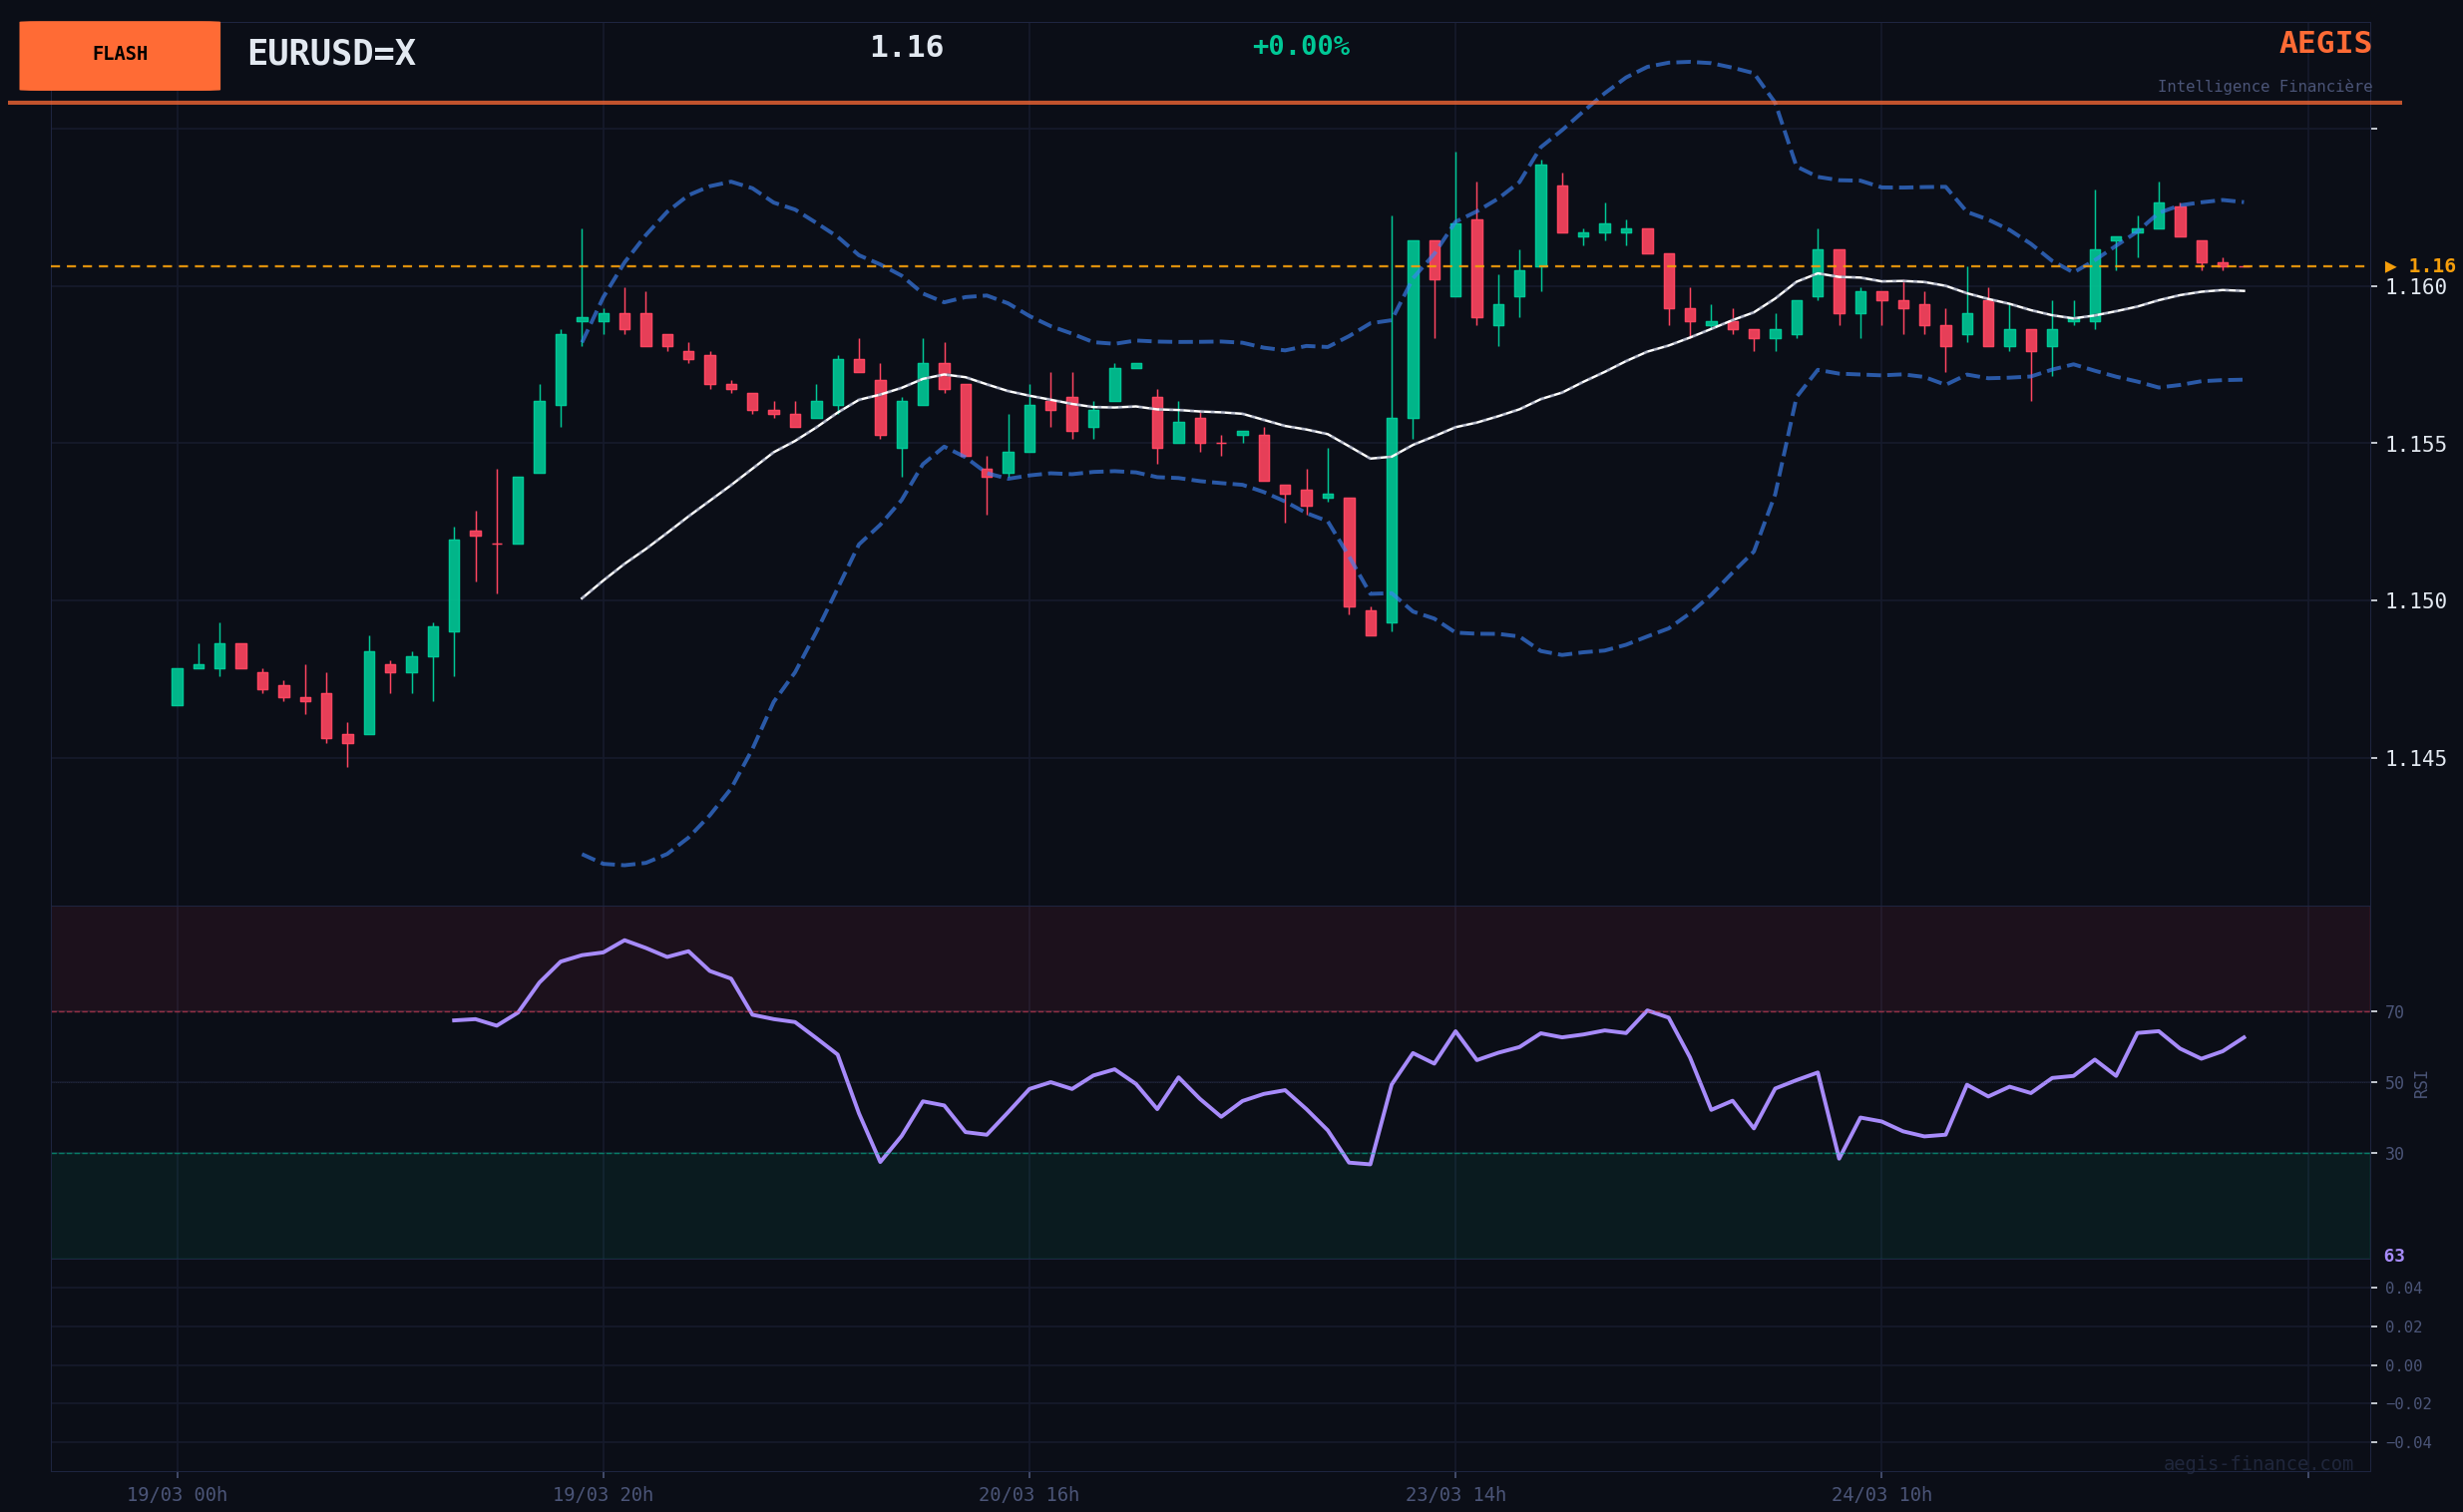The height and width of the screenshot is (1512, 2463).
Task: Click the AEGIS logo text
Action: (2324, 44)
